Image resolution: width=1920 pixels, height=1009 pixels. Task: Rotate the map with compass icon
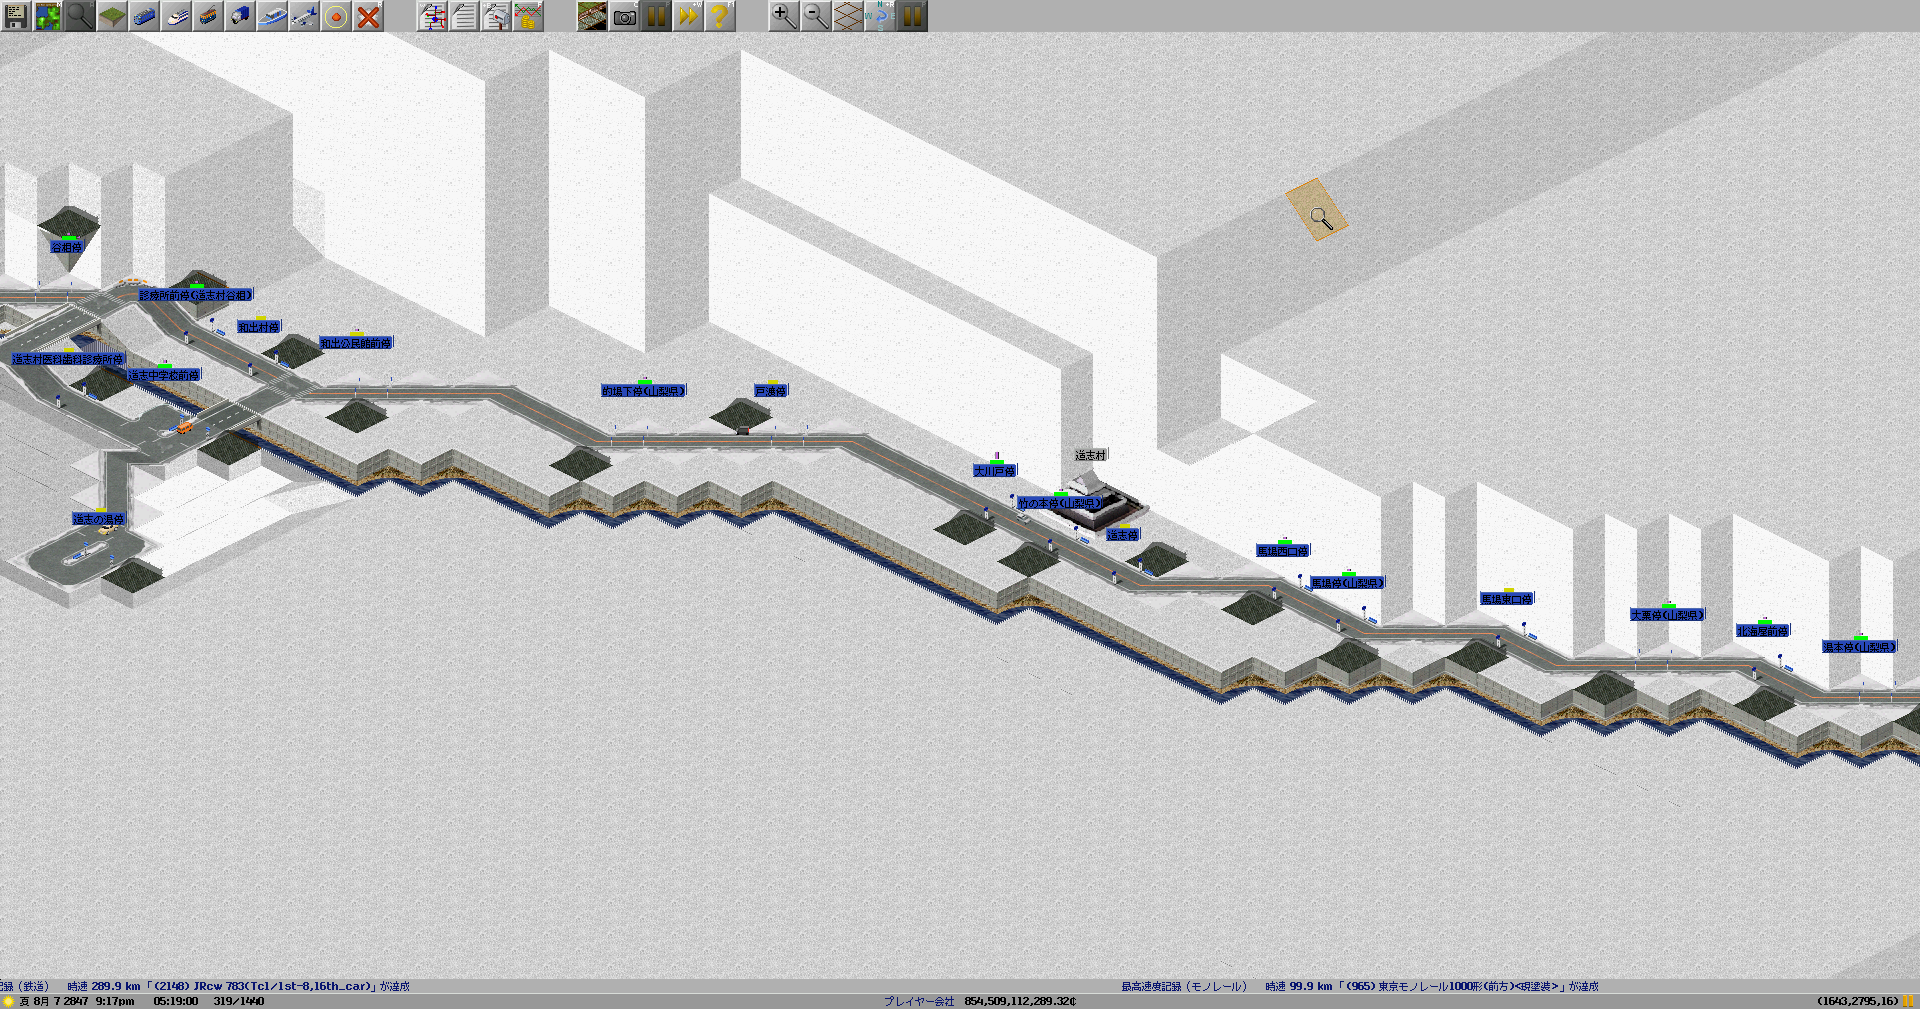pos(880,16)
